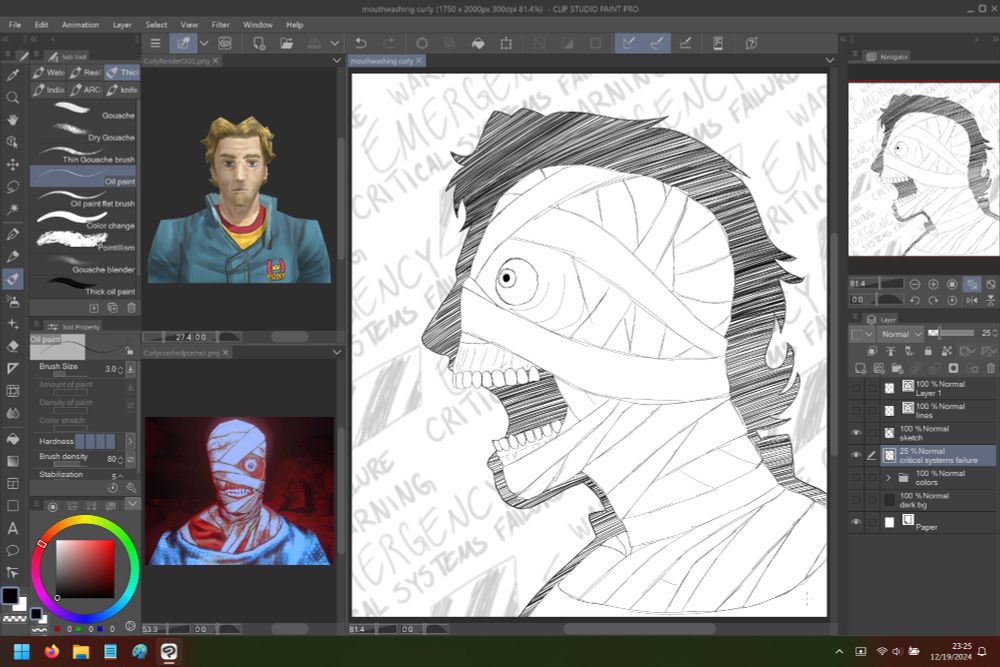Toggle visibility of the Paper layer

[855, 522]
